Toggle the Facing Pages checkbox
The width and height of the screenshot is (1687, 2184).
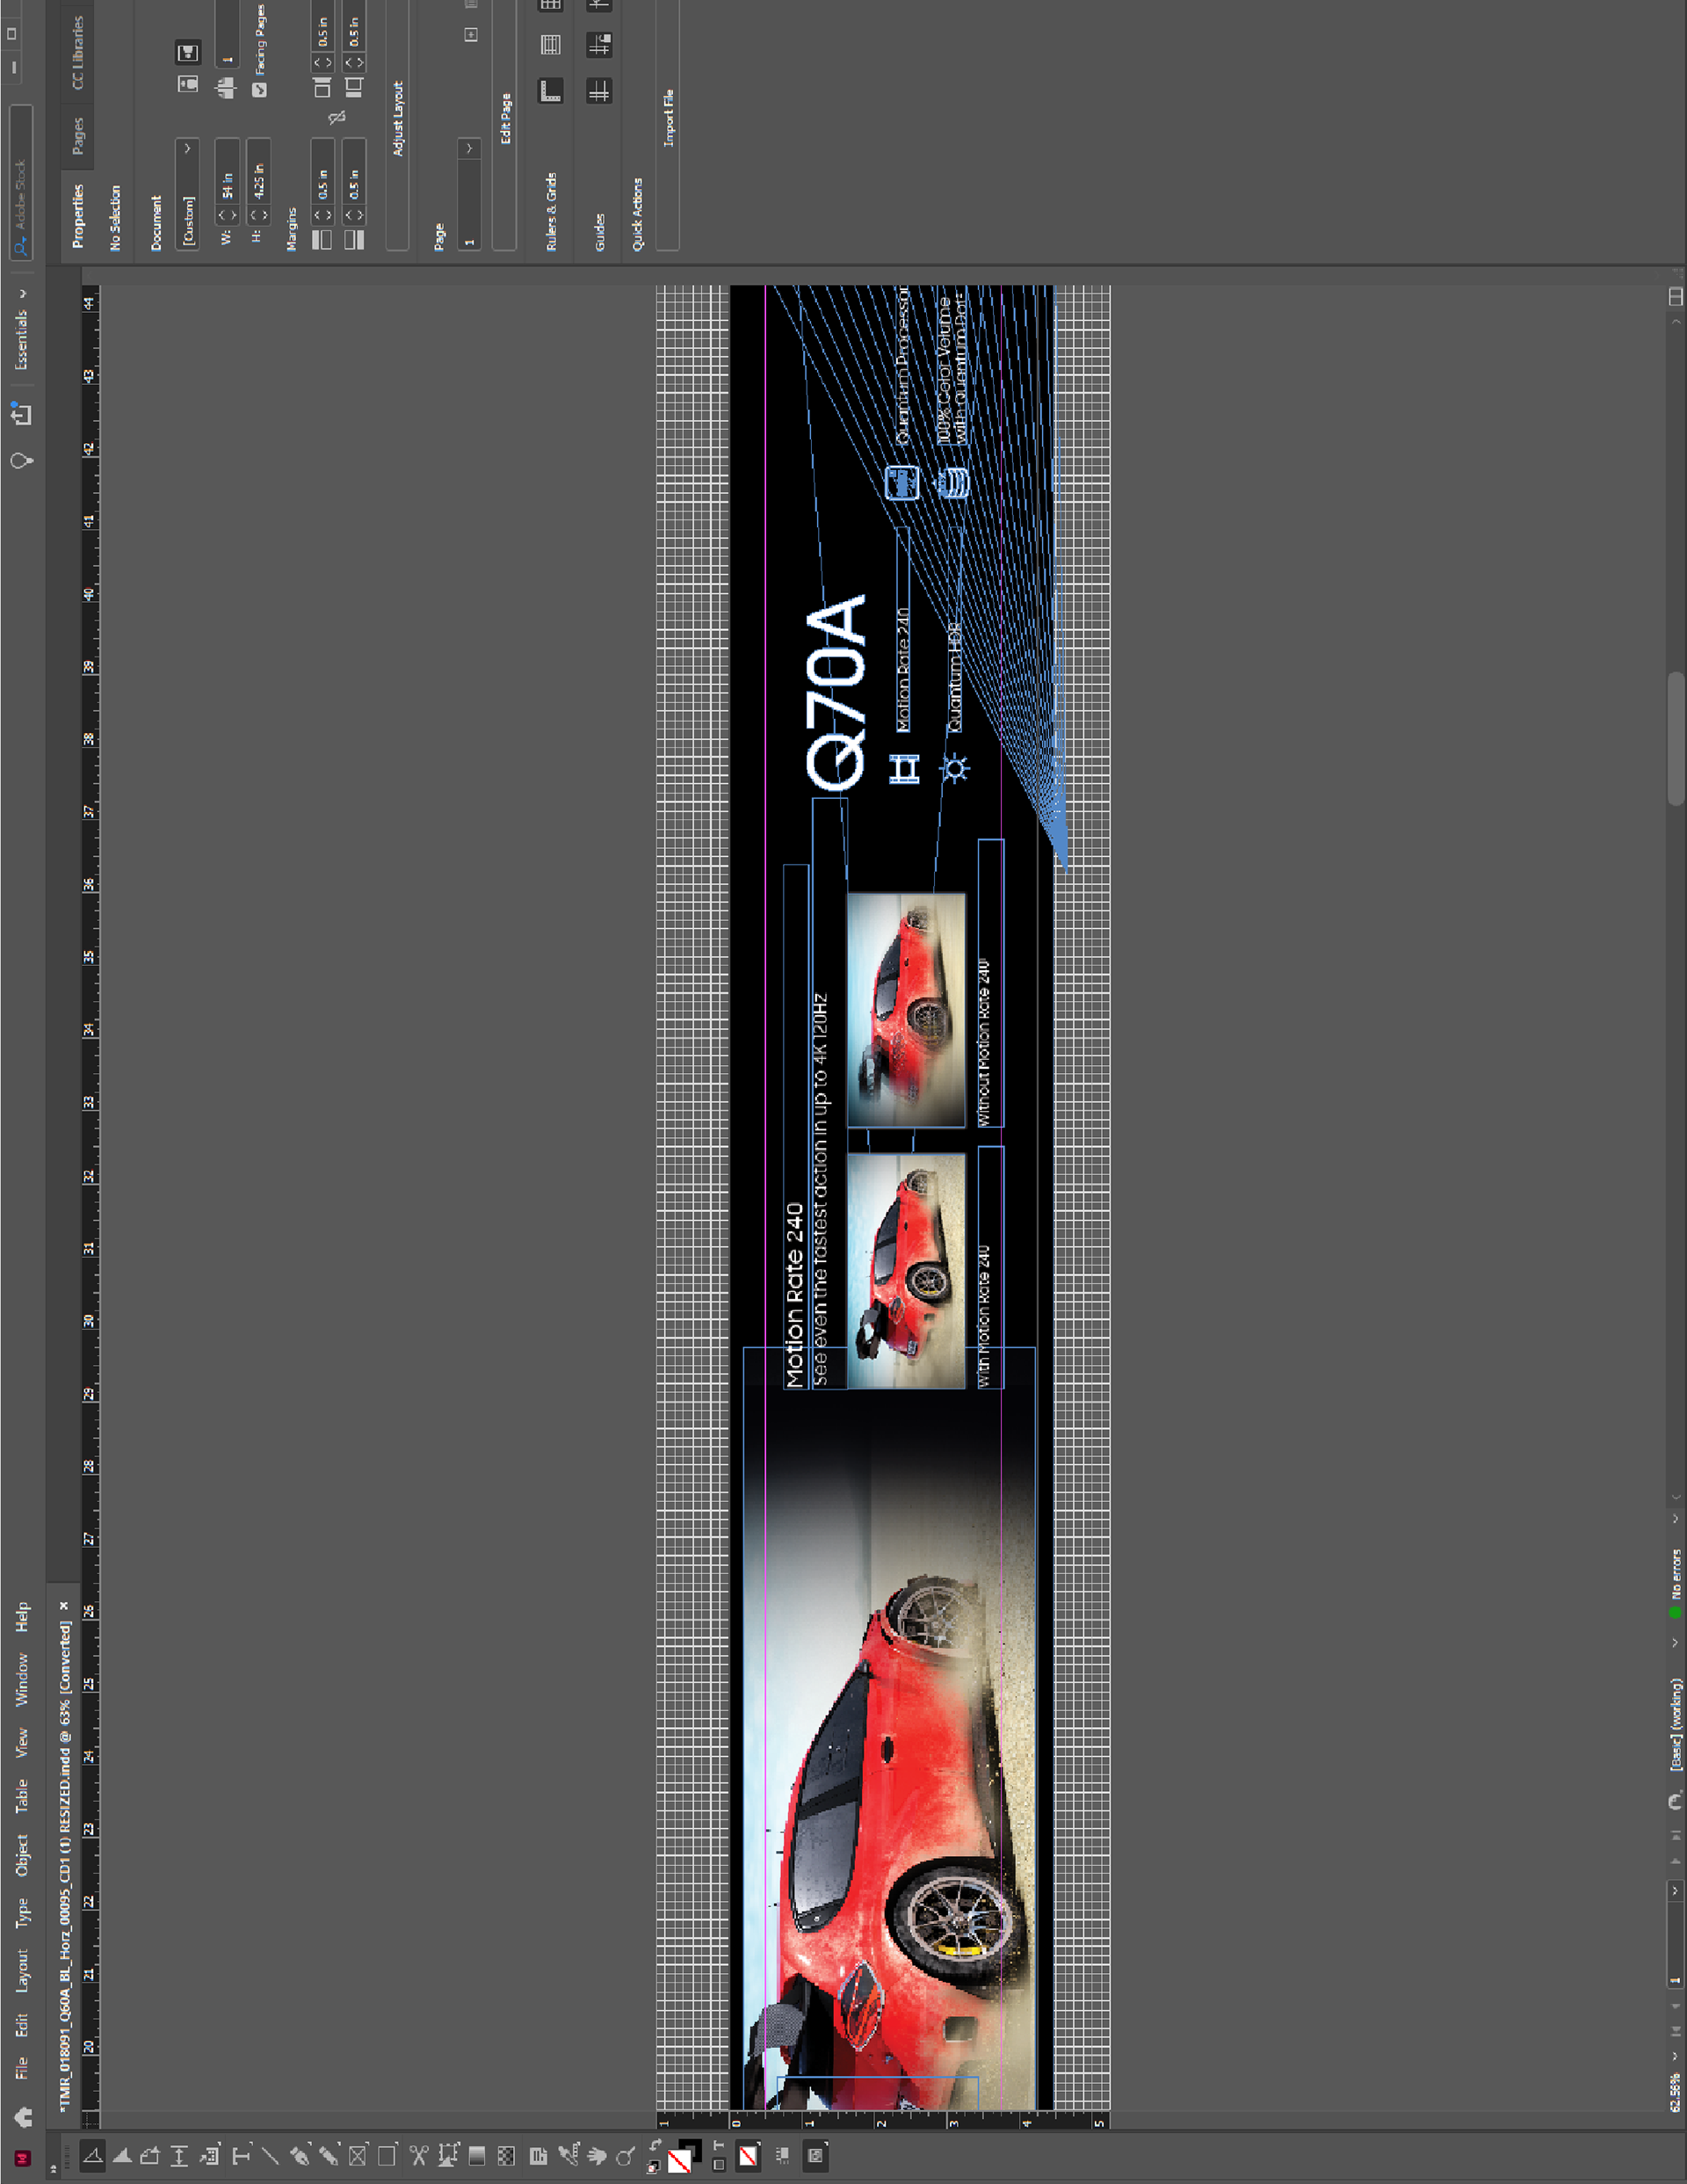click(x=259, y=90)
